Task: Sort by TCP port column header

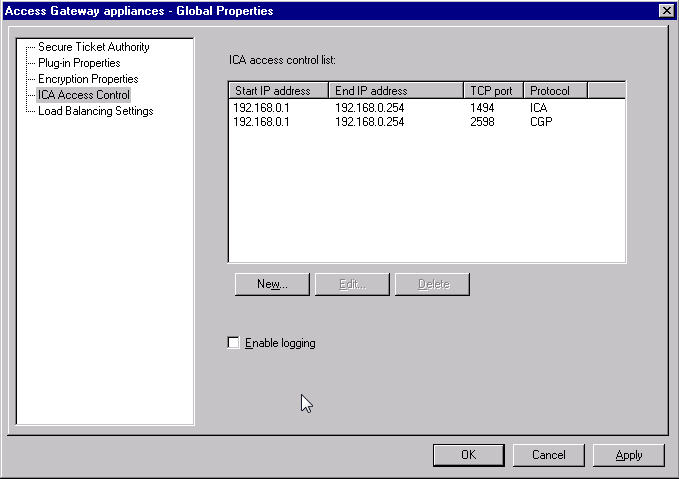Action: 494,91
